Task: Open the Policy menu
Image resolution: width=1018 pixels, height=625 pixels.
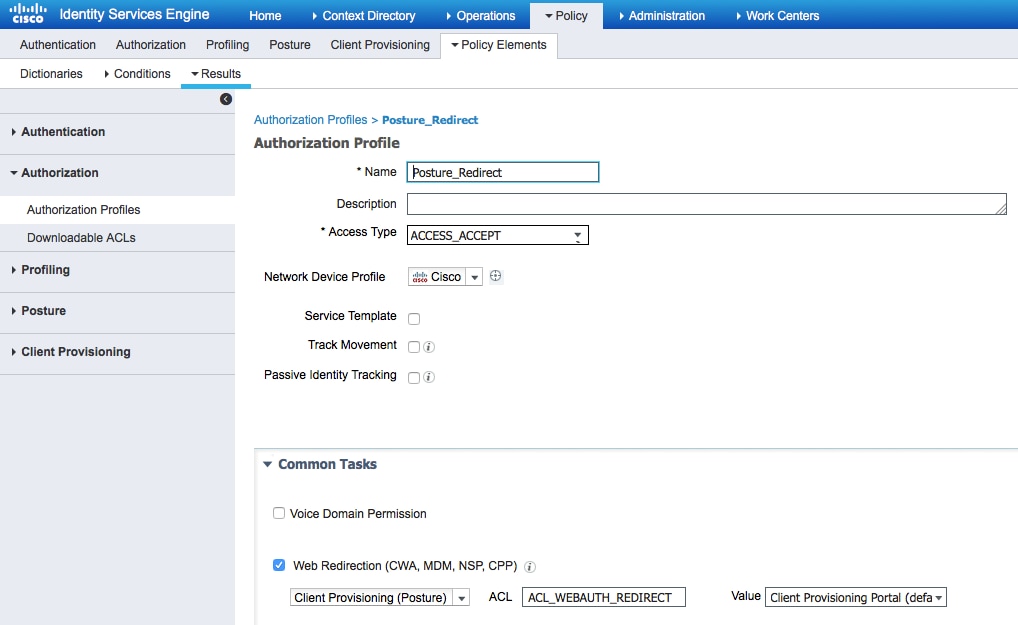Action: 566,16
